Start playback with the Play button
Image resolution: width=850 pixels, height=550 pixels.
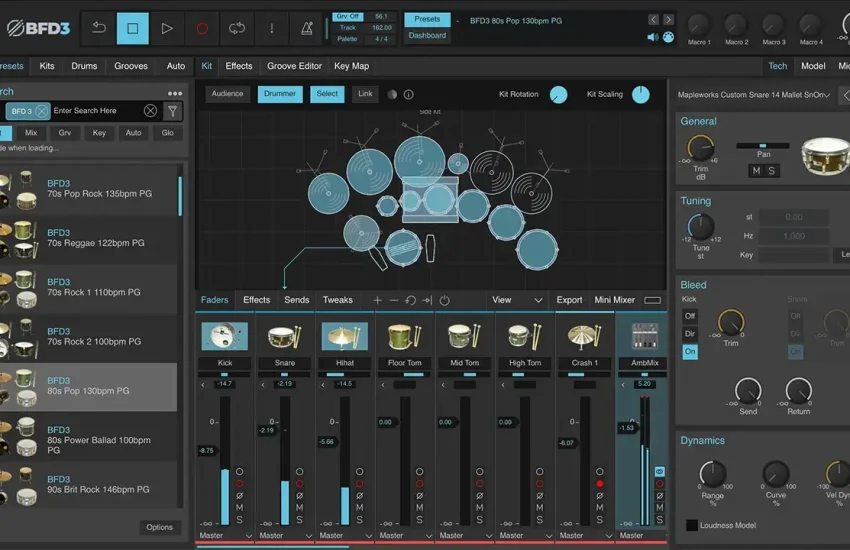tap(167, 28)
